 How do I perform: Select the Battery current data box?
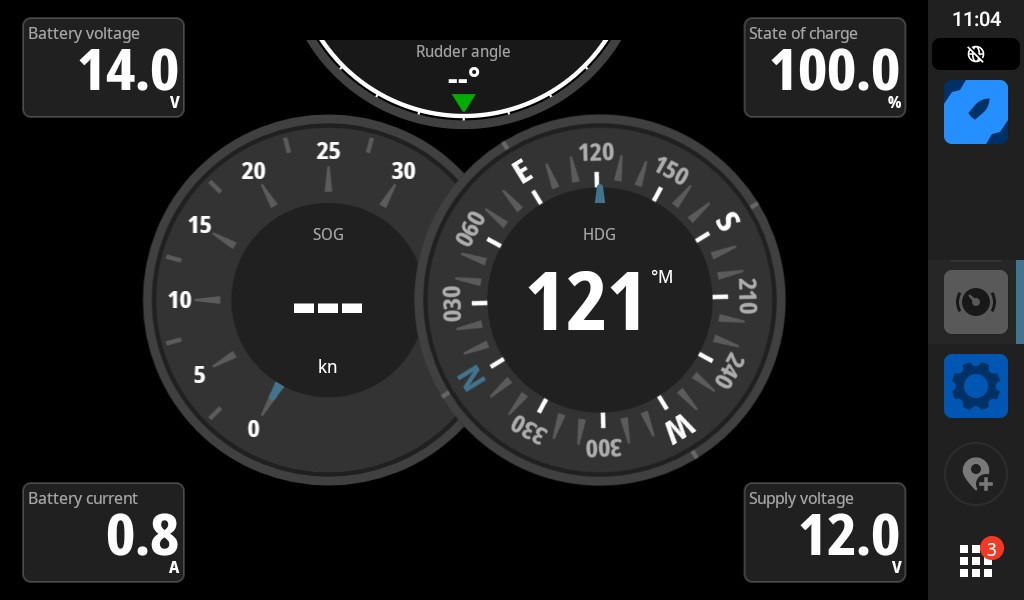tap(103, 532)
